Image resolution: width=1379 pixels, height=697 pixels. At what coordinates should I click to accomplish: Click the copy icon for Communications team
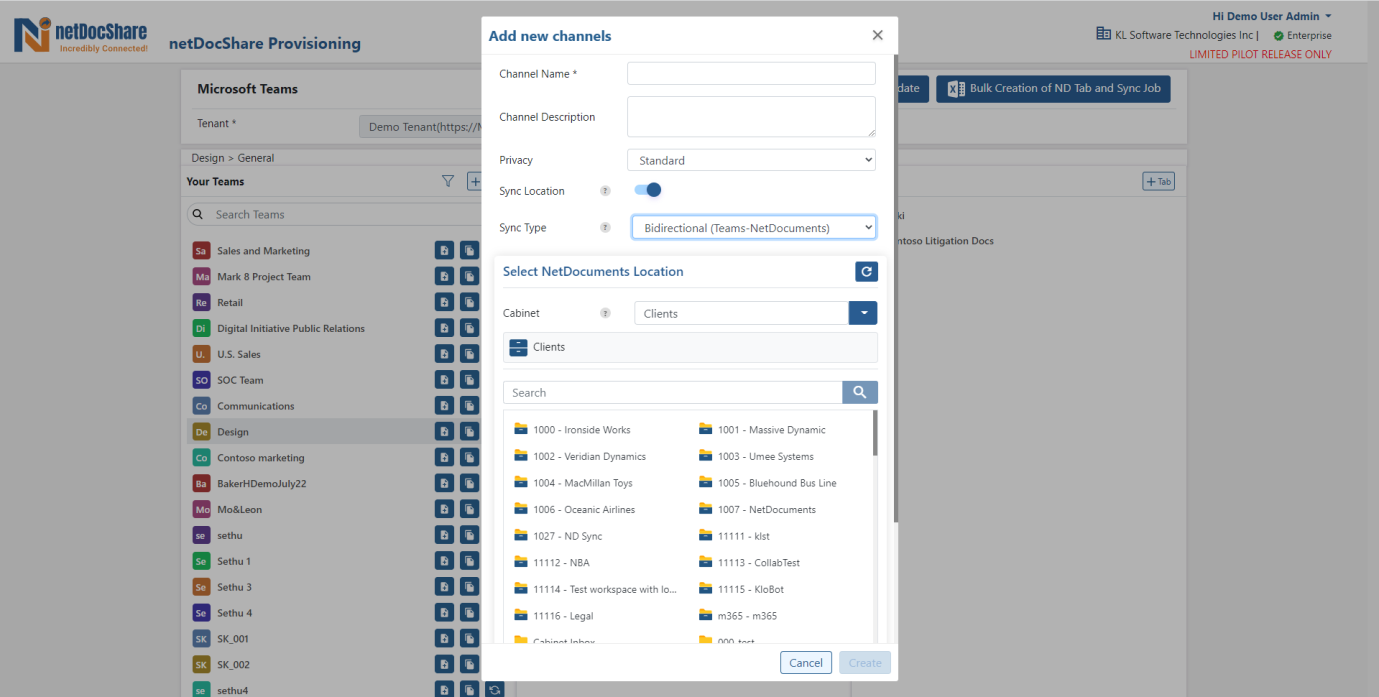[469, 406]
